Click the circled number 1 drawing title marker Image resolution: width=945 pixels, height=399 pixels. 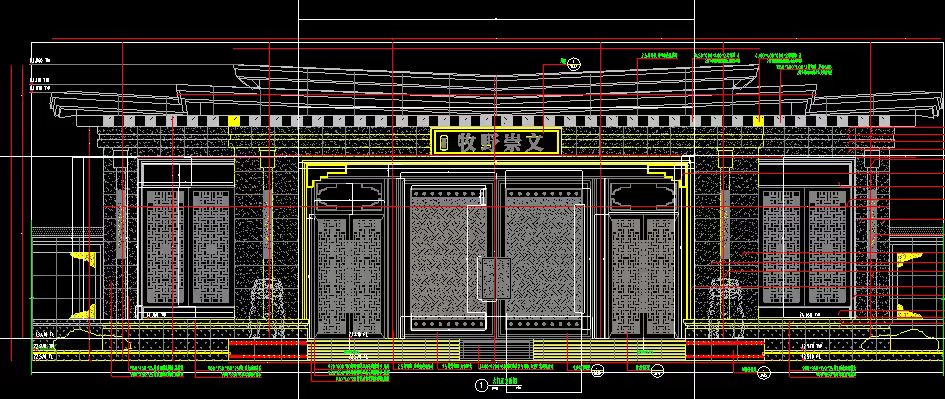point(481,385)
